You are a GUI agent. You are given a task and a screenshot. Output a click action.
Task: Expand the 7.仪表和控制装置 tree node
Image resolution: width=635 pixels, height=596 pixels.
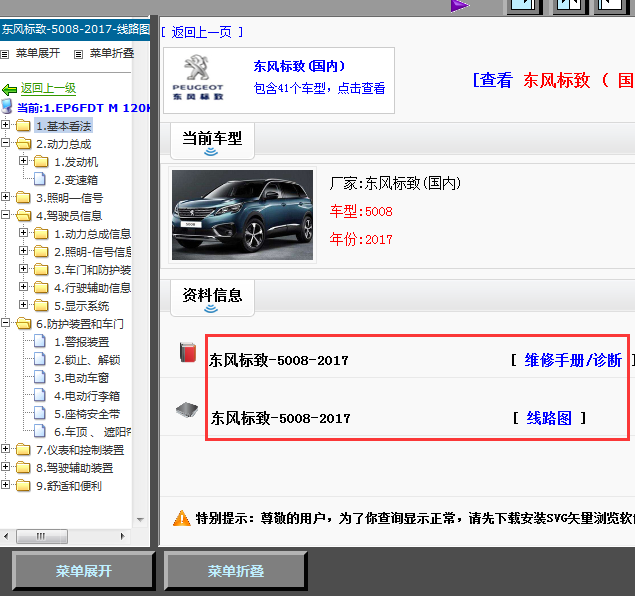tap(5, 449)
